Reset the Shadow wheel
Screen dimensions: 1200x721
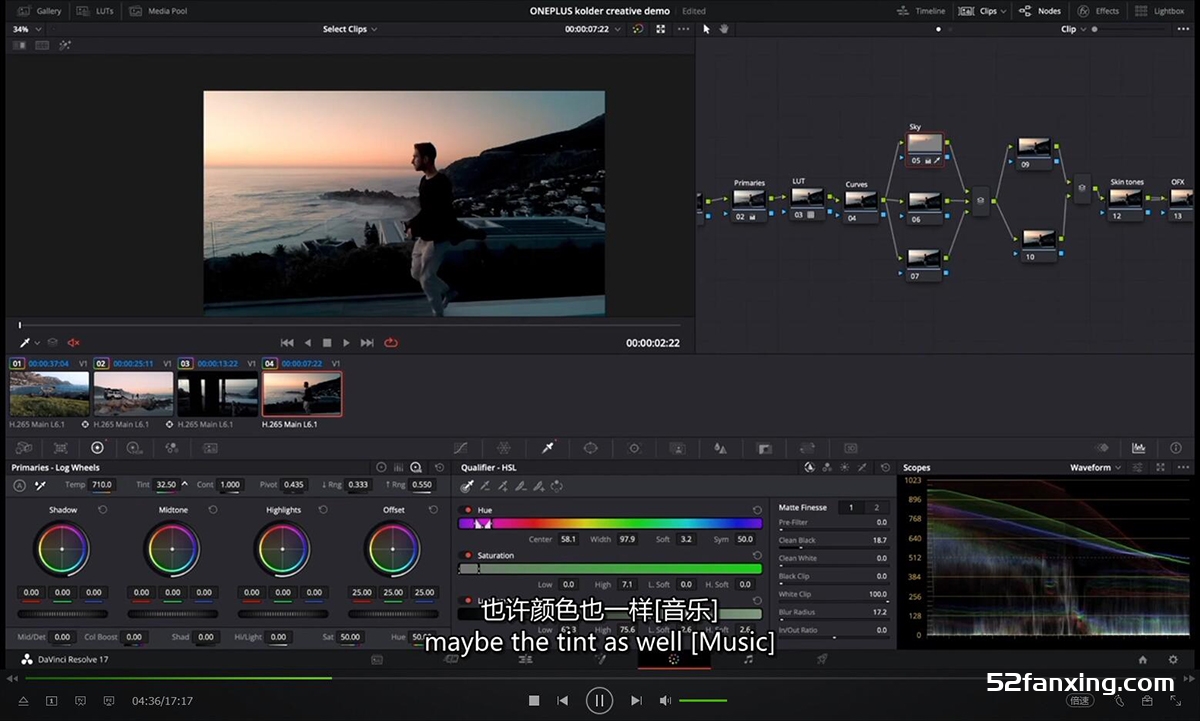[x=102, y=509]
